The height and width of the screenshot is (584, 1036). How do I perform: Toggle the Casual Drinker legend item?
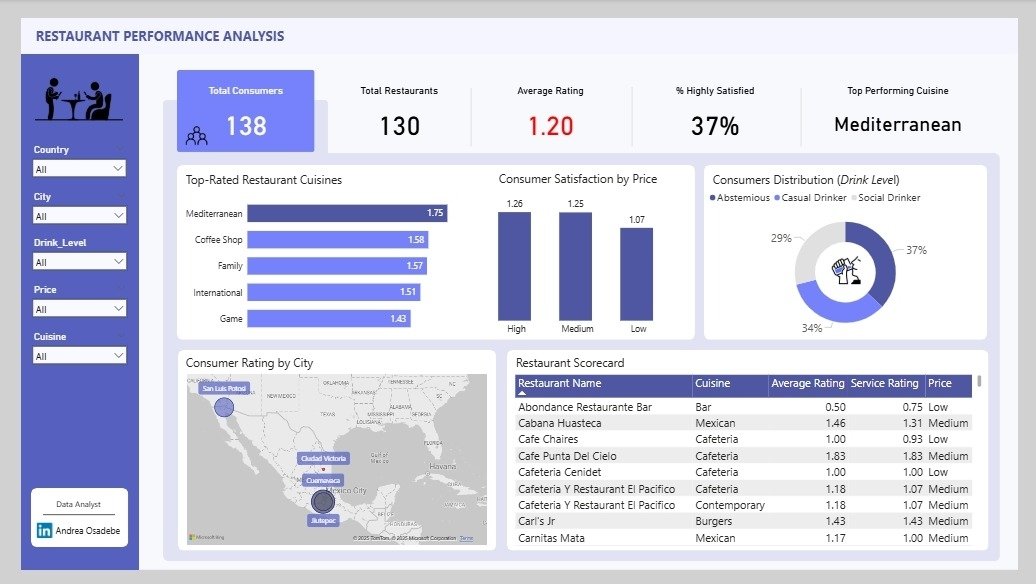(812, 198)
